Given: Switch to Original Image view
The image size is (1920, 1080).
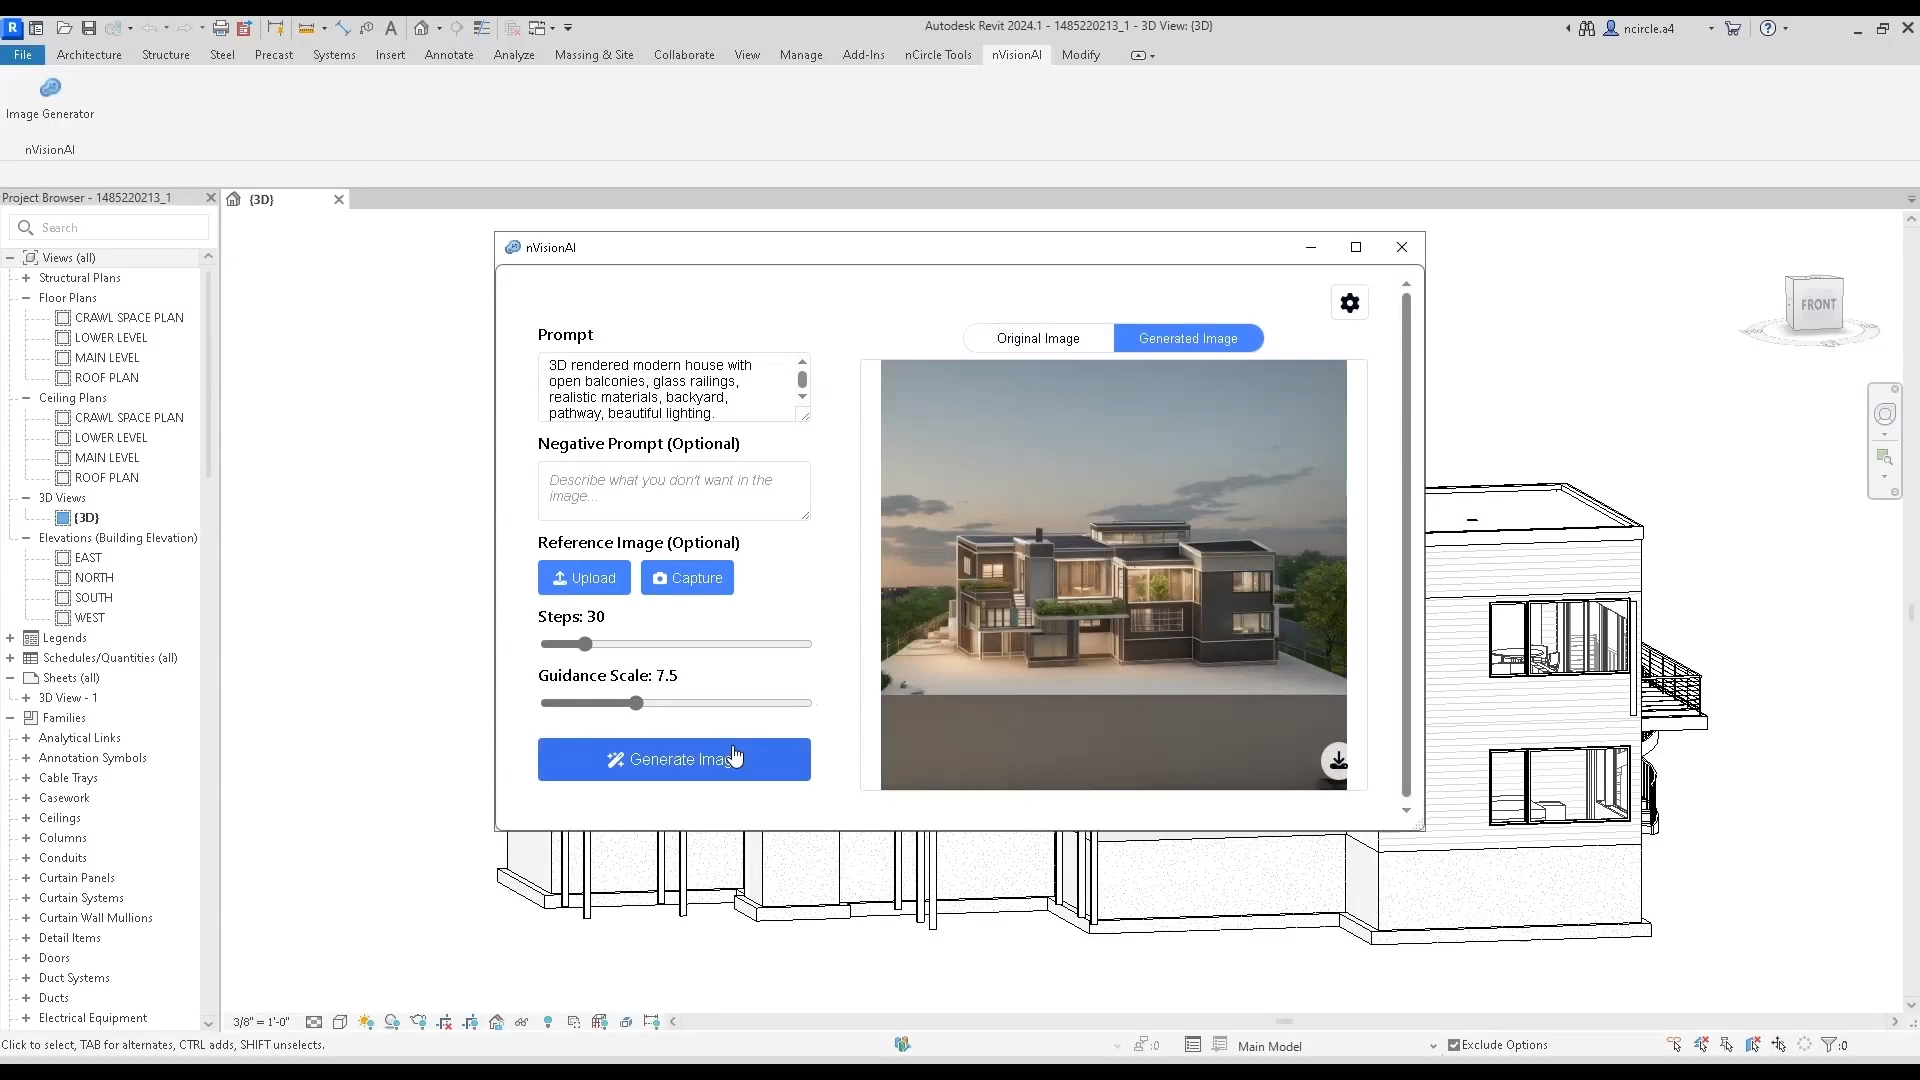Looking at the screenshot, I should point(1038,338).
